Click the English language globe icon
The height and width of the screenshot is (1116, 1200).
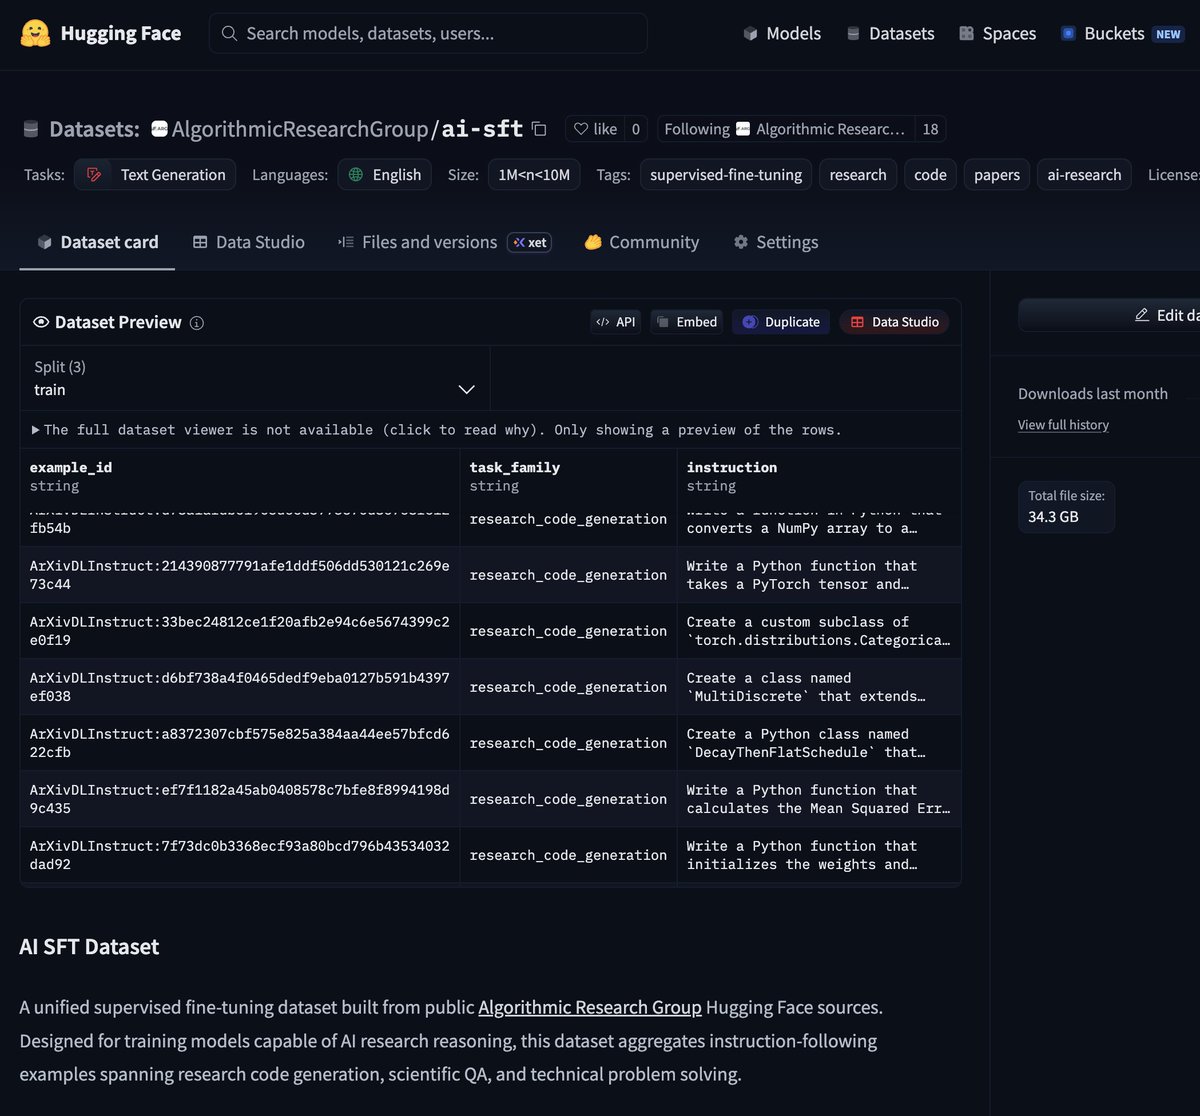(x=356, y=174)
